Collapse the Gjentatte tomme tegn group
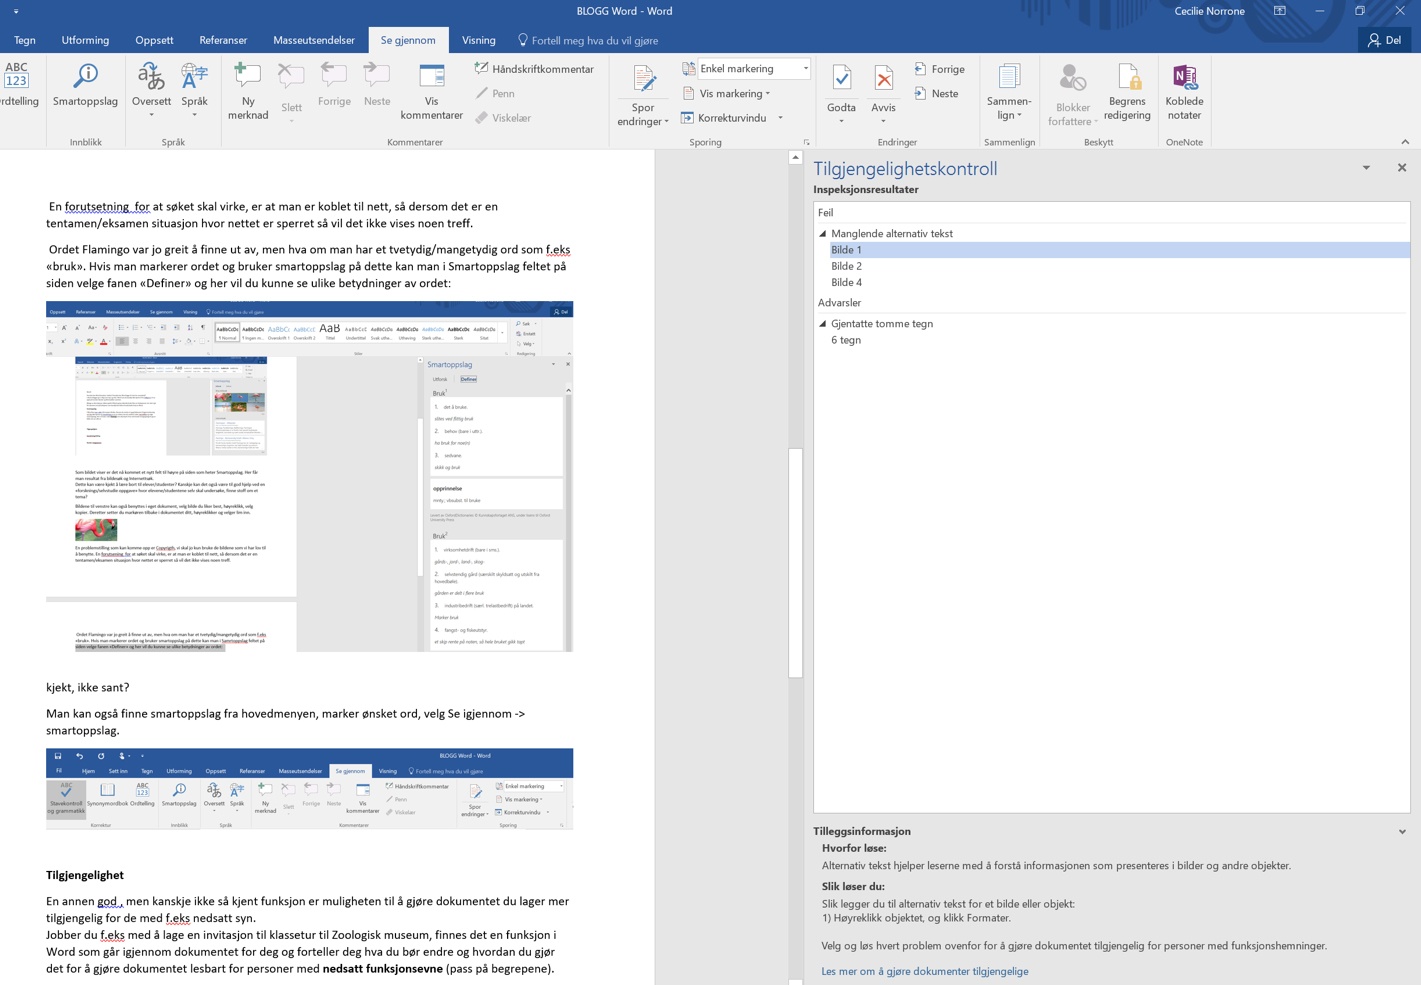This screenshot has width=1421, height=985. tap(823, 324)
